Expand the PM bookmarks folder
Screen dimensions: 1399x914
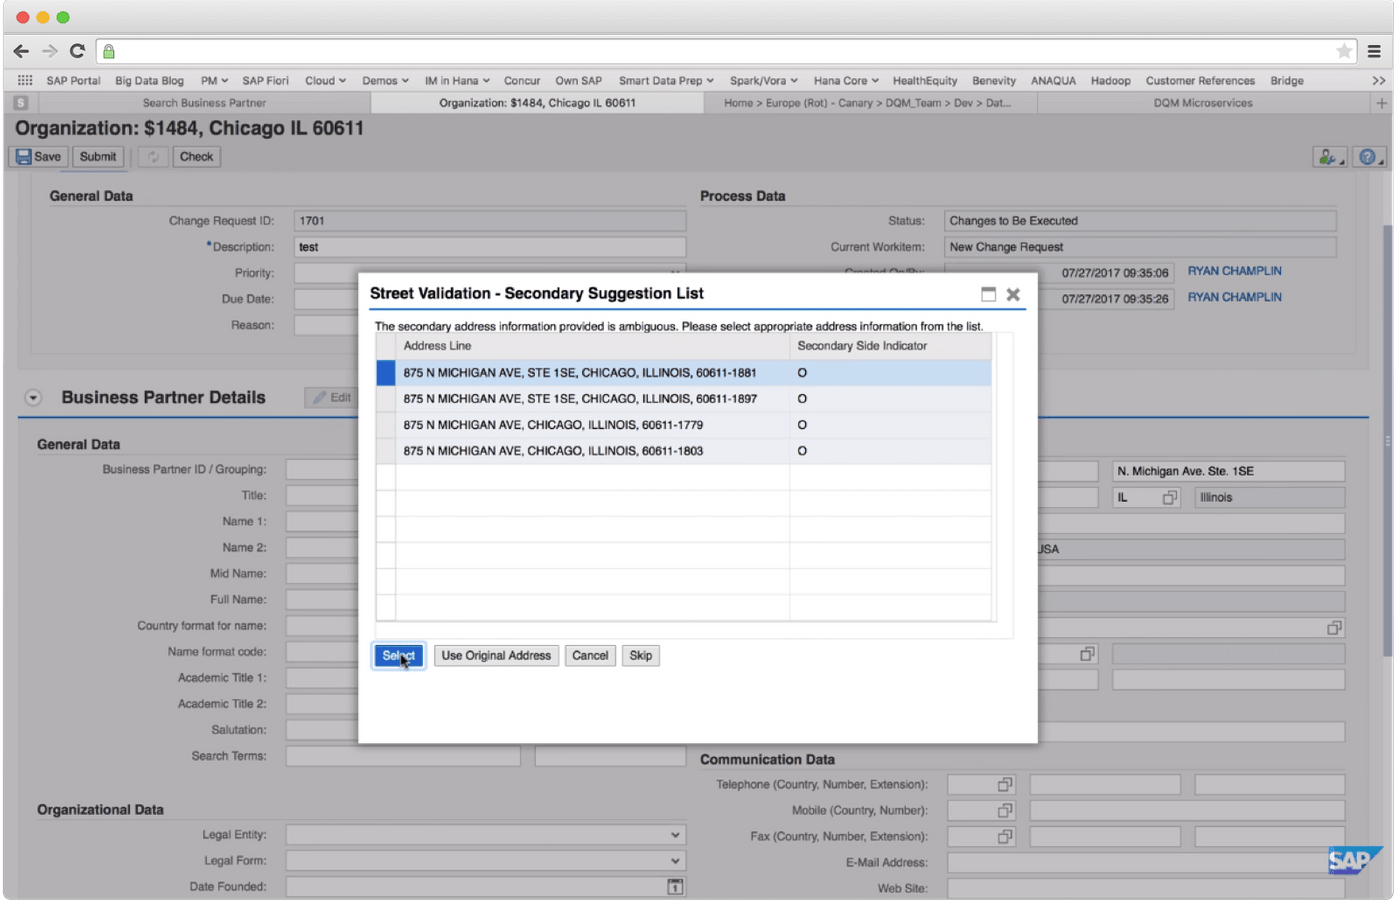(x=214, y=81)
